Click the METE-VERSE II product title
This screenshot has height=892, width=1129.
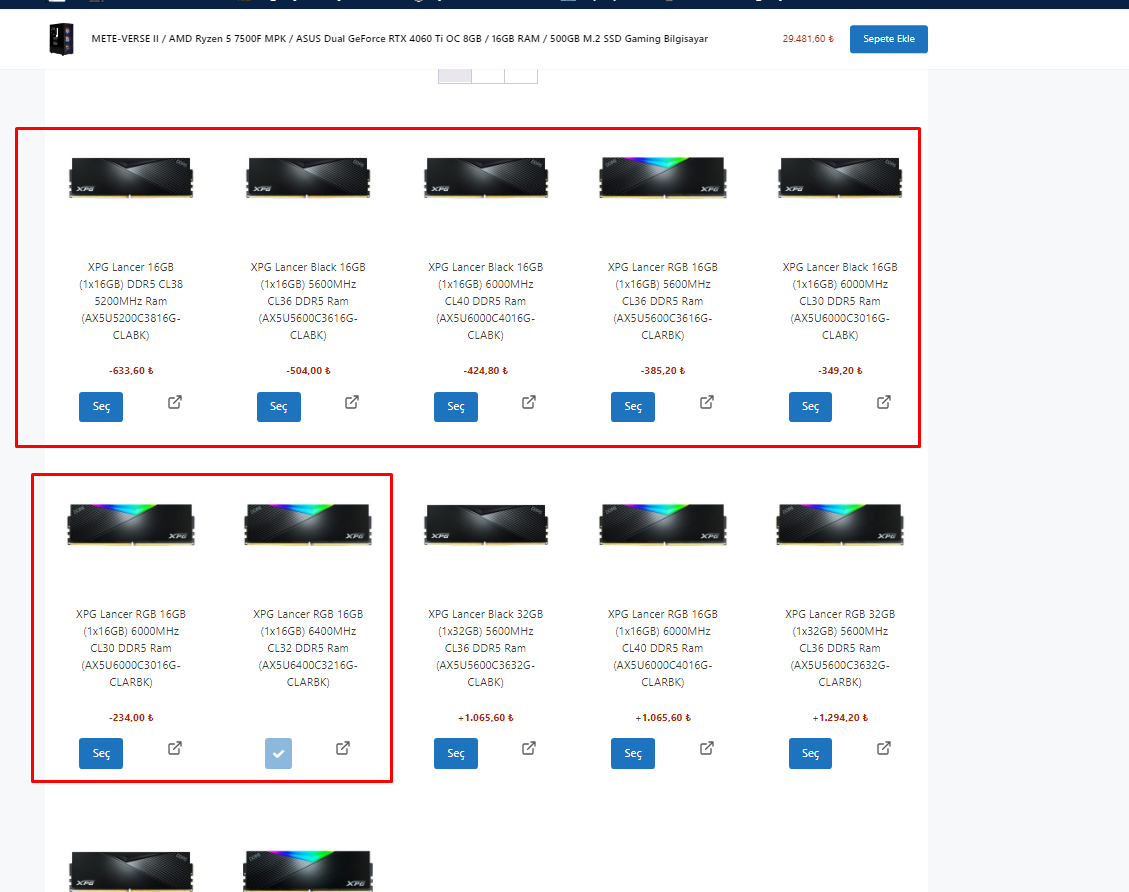pyautogui.click(x=400, y=39)
